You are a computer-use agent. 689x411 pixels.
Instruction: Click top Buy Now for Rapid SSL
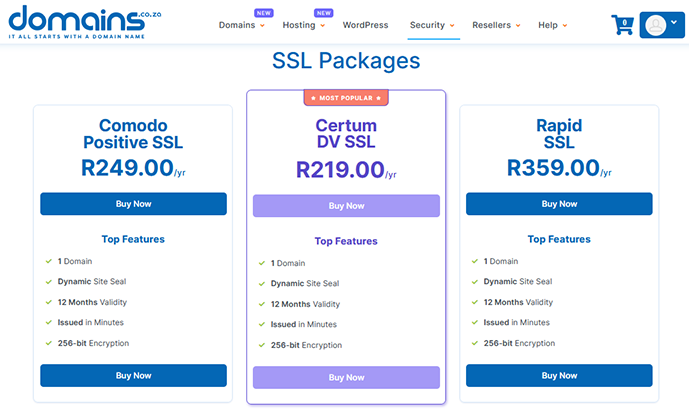(559, 204)
